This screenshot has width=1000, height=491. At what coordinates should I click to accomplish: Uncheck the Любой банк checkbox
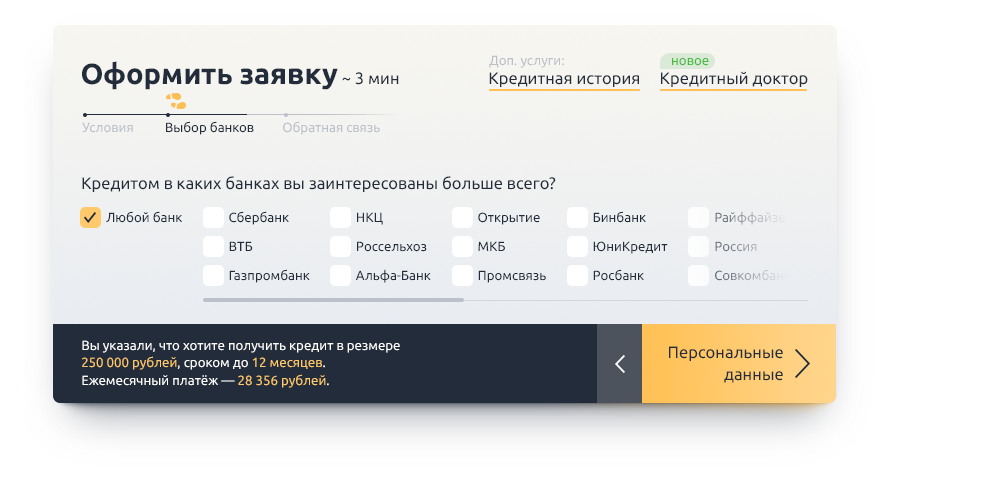click(91, 217)
